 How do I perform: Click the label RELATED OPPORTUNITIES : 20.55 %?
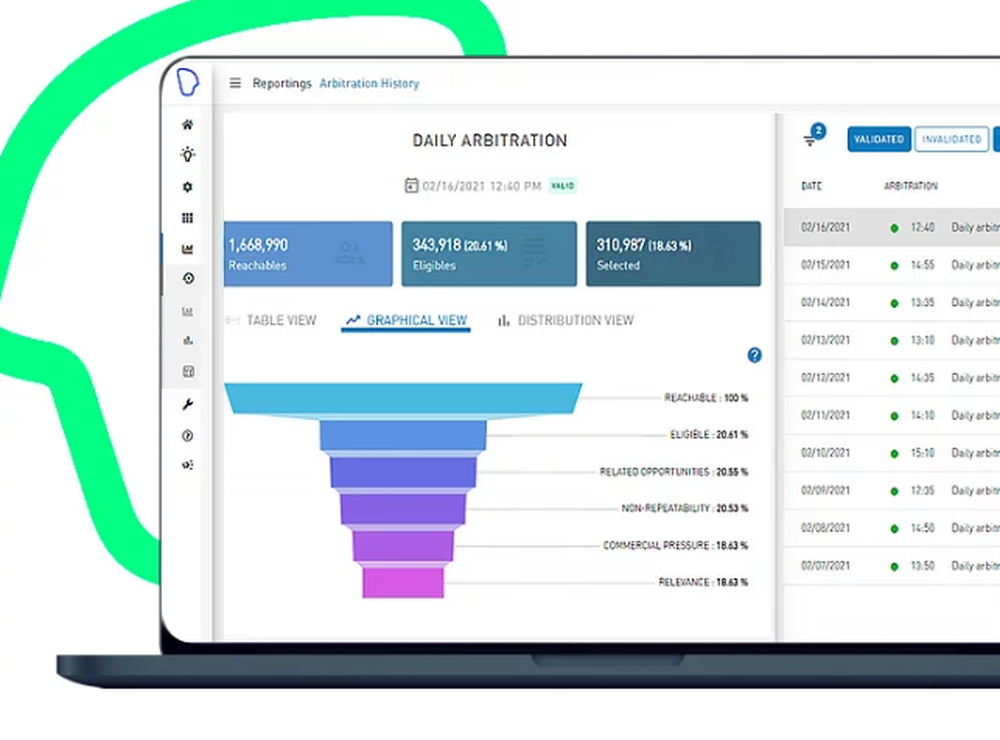click(x=673, y=472)
